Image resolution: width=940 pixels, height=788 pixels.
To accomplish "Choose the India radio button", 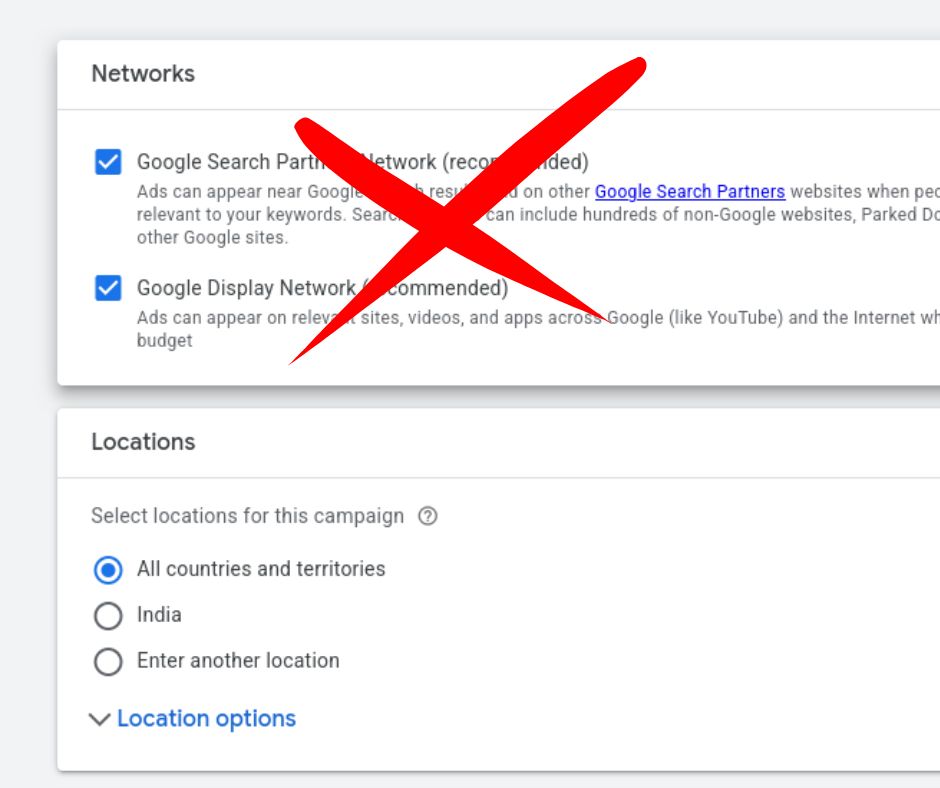I will (108, 616).
